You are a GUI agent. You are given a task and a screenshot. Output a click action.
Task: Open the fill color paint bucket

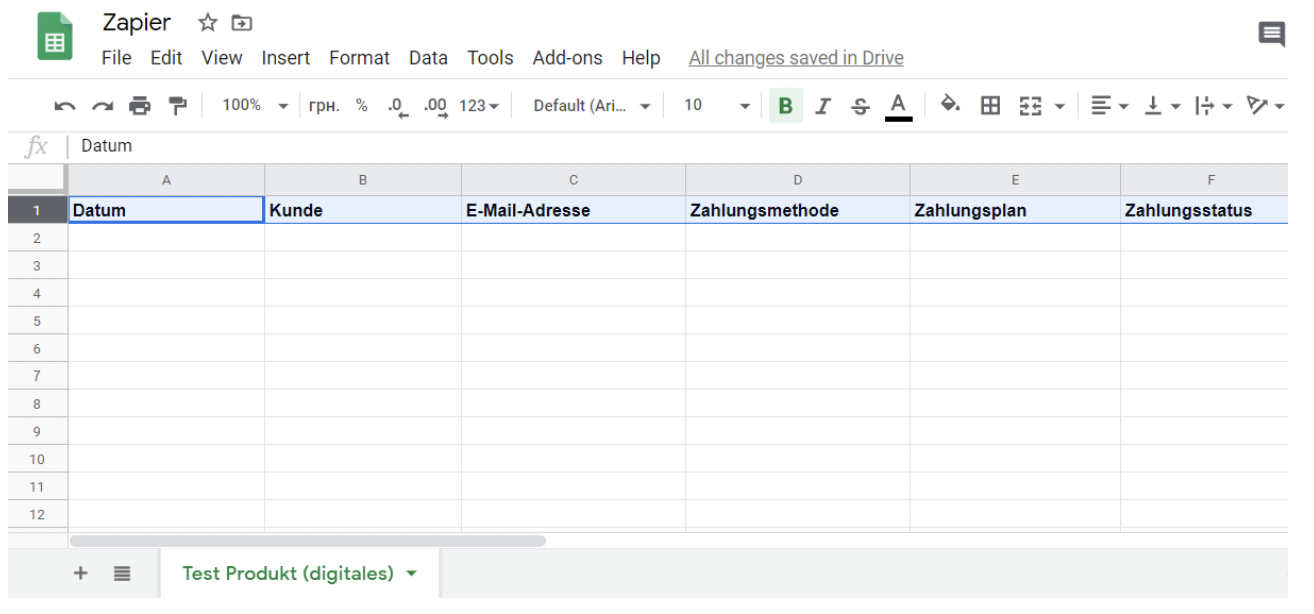pyautogui.click(x=950, y=106)
